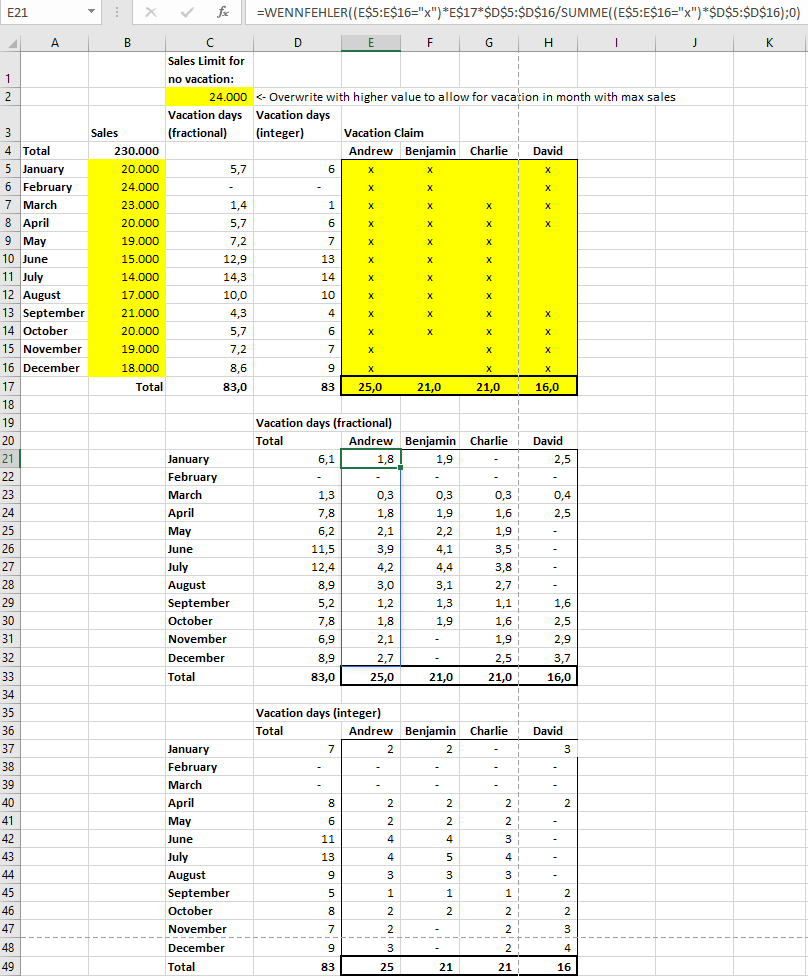Select June's integer vacation days 13

(298, 259)
